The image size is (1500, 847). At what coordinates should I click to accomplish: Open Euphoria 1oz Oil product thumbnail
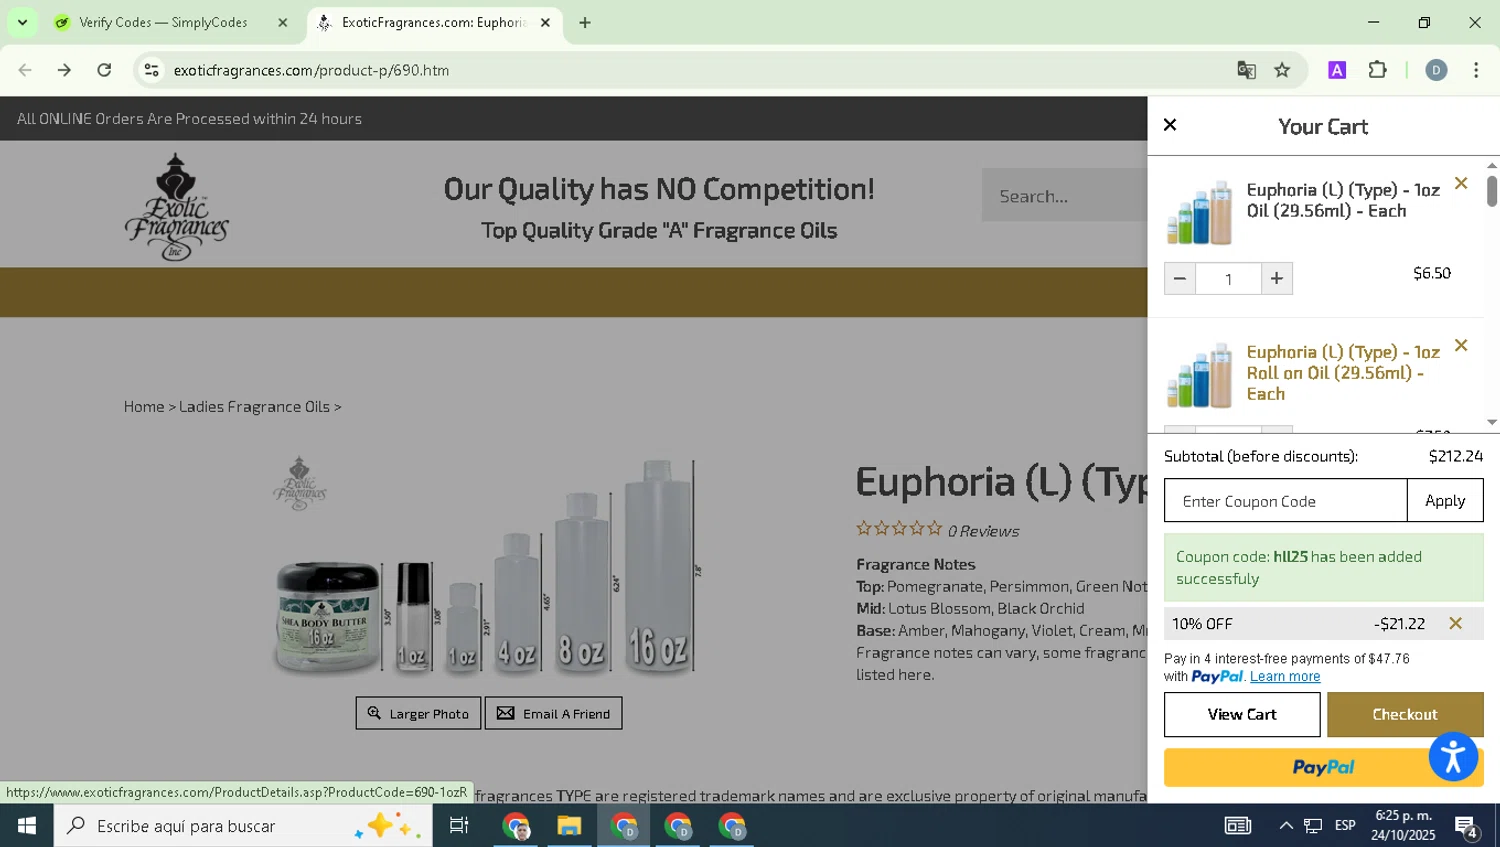pyautogui.click(x=1200, y=213)
